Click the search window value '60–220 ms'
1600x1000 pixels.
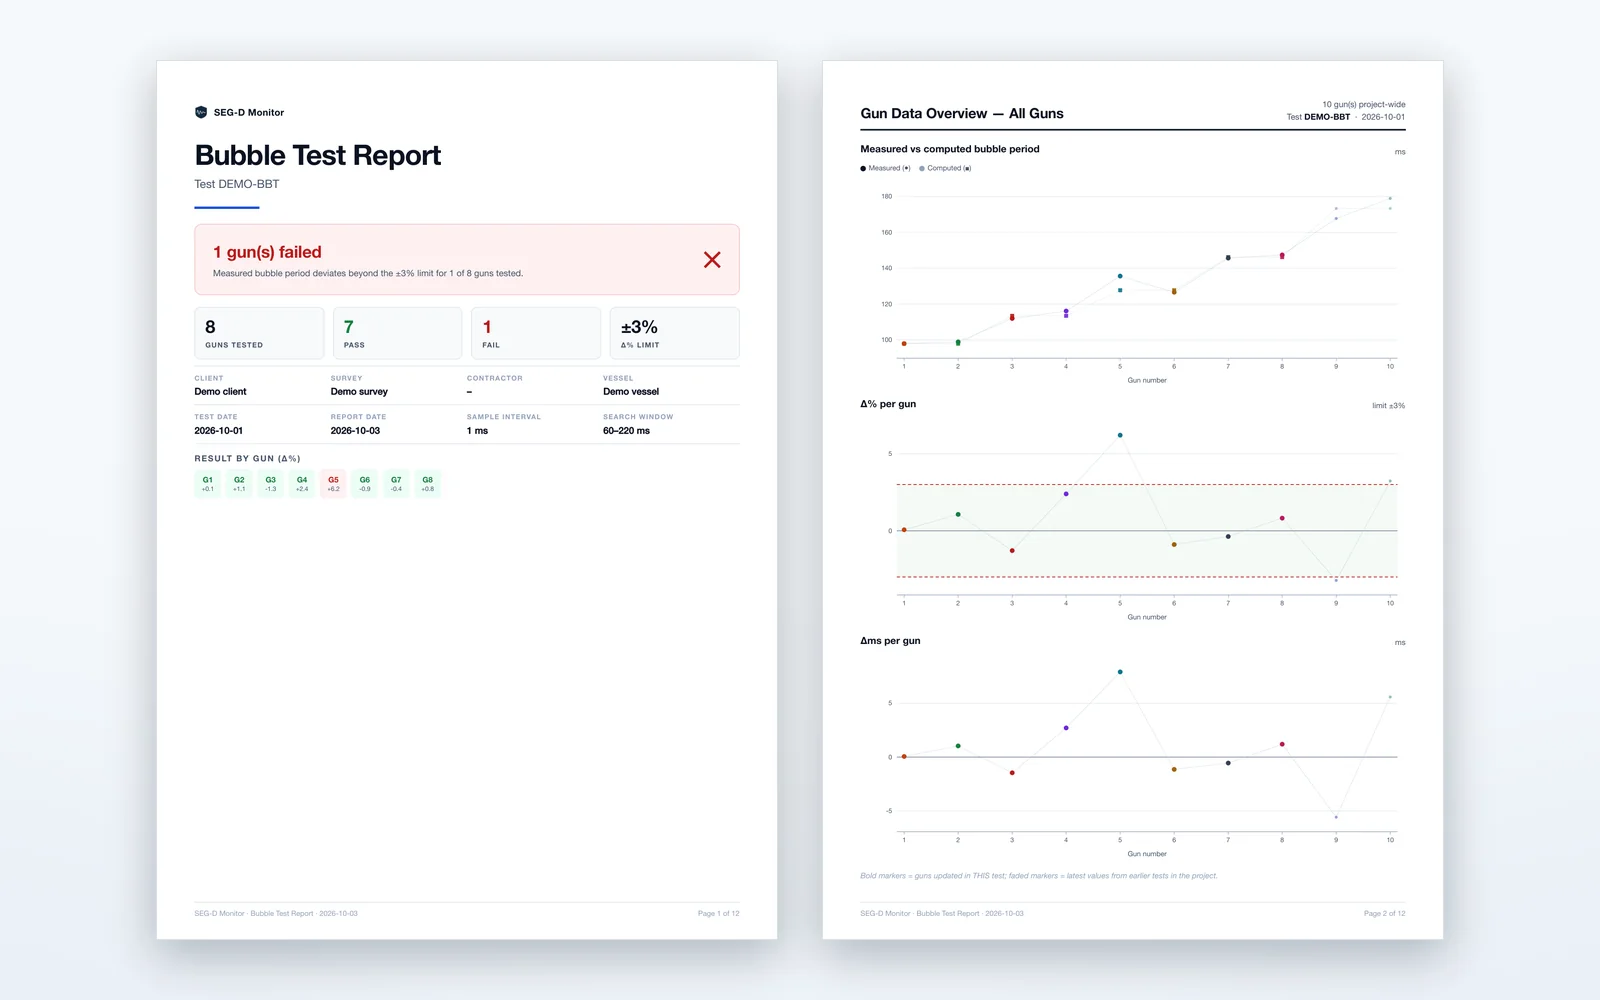626,431
